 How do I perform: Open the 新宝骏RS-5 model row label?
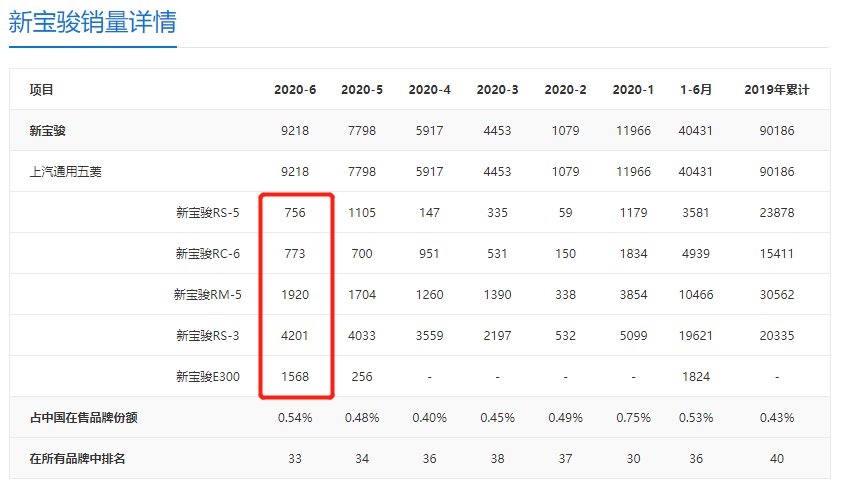pyautogui.click(x=207, y=212)
